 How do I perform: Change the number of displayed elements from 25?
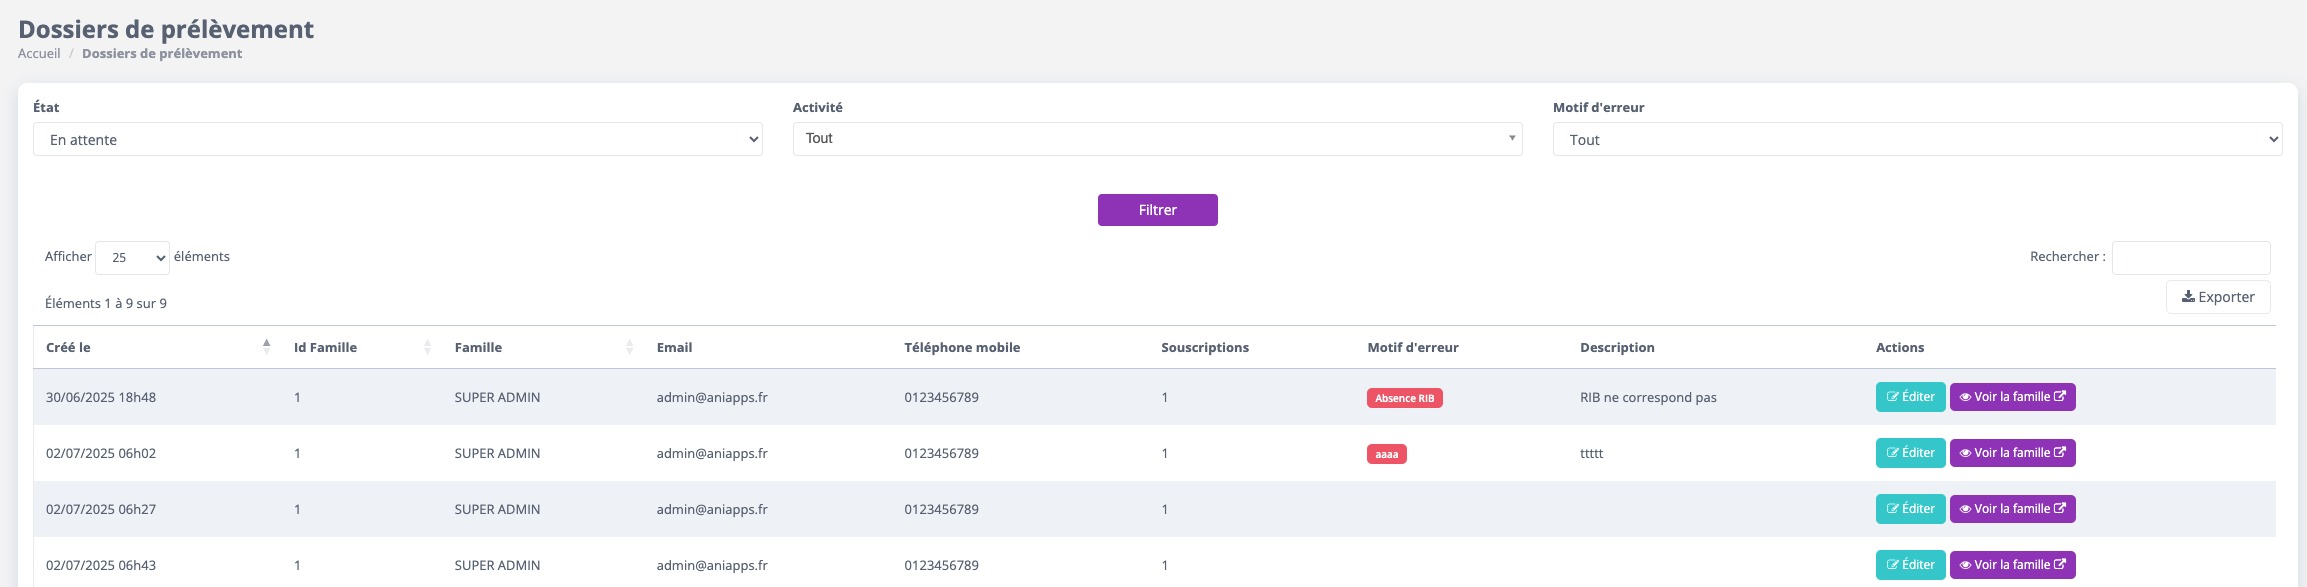132,257
